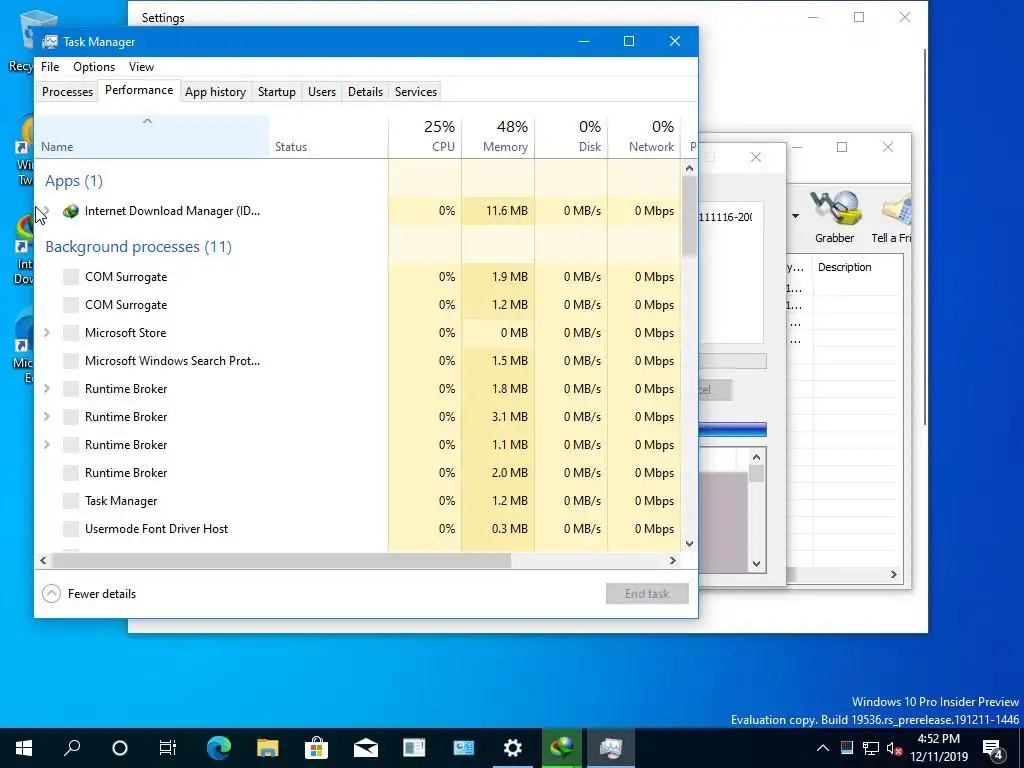
Task: Click the Task Manager taskbar icon
Action: pyautogui.click(x=611, y=748)
